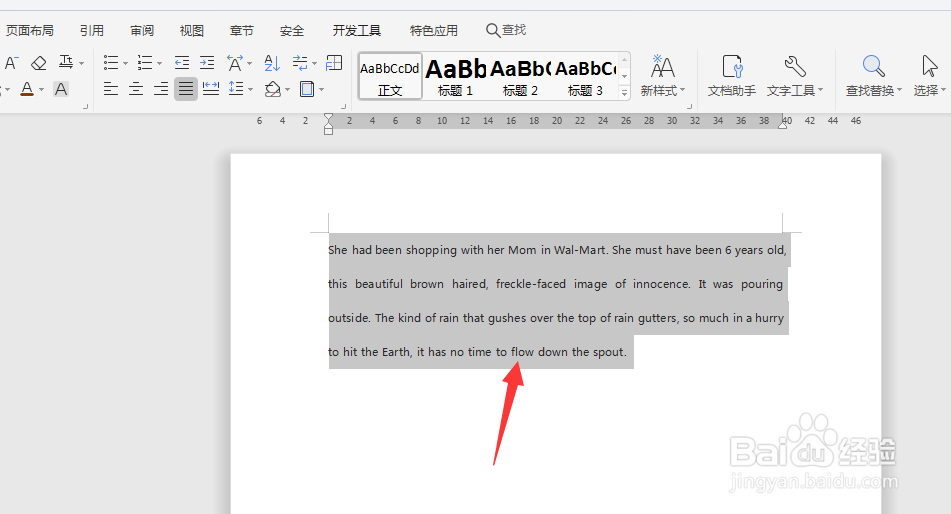Viewport: 951px width, 514px height.
Task: Open the 文字工具 text tools menu
Action: coord(795,76)
